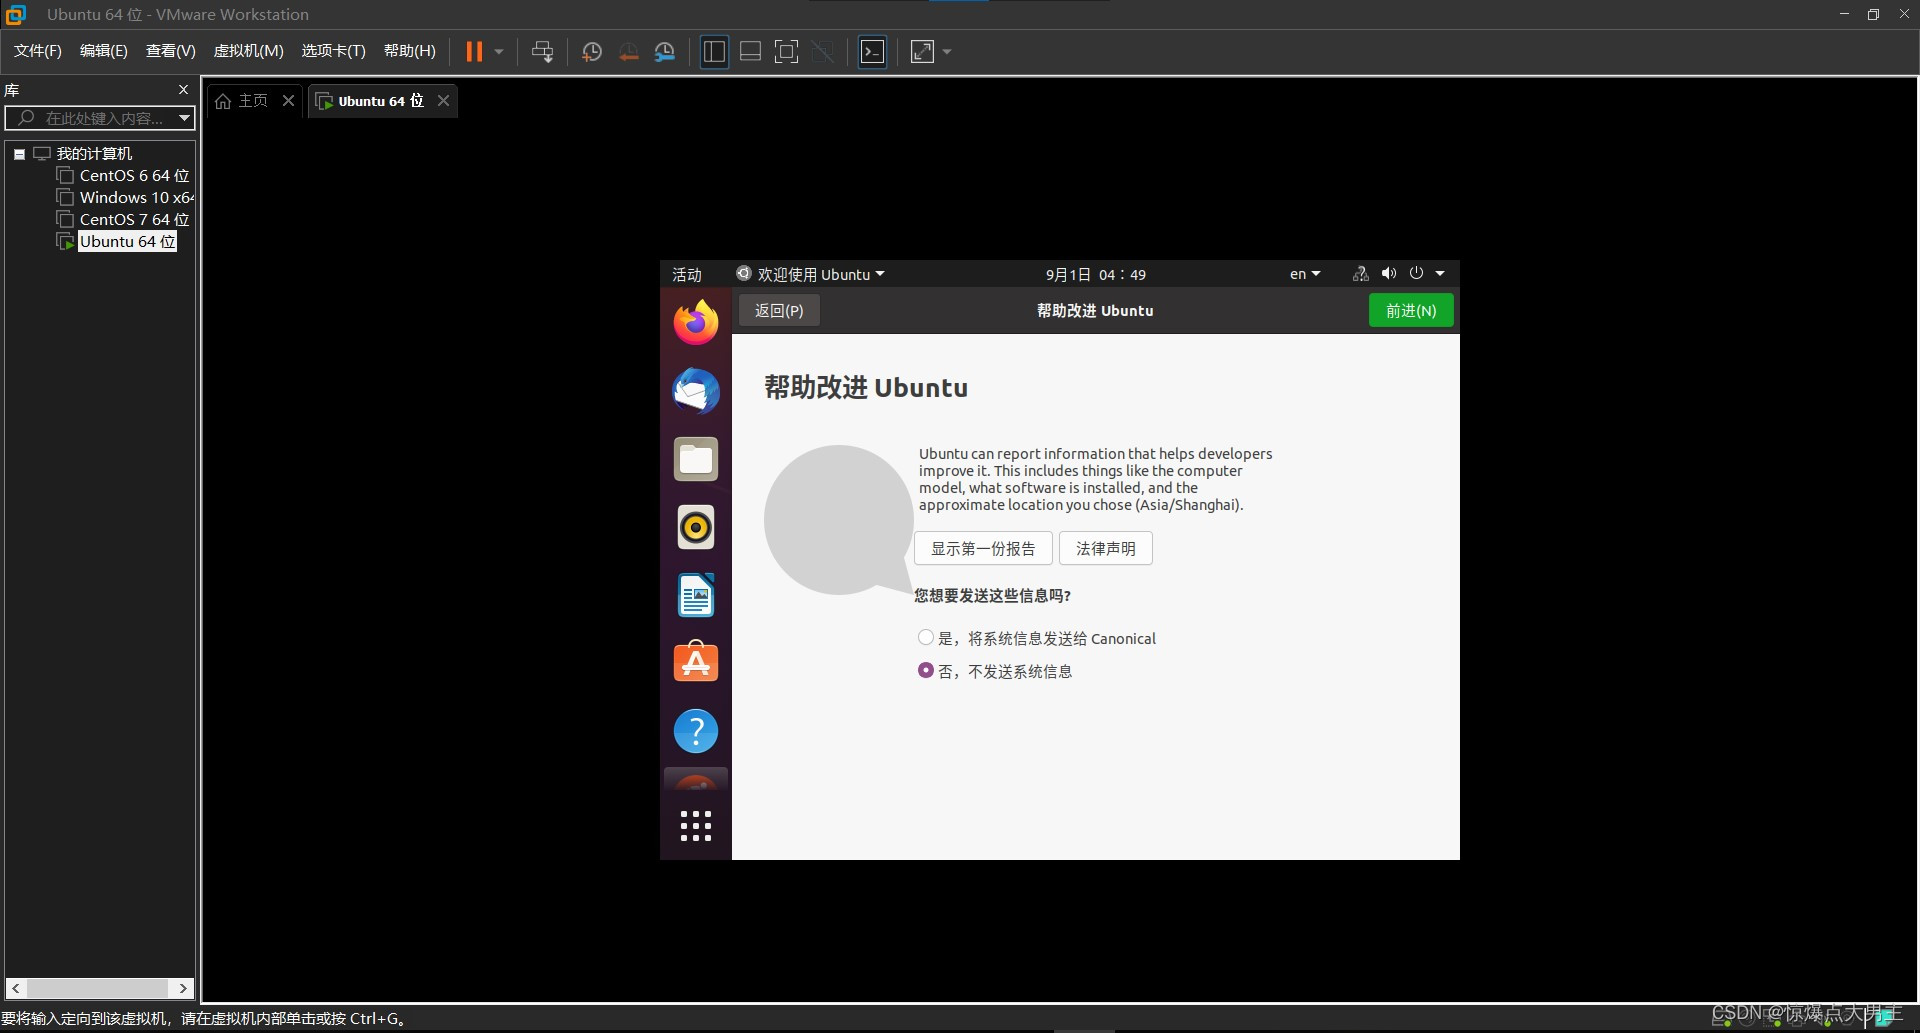Click the network icon in Ubuntu top bar
This screenshot has height=1033, width=1920.
(x=1360, y=274)
